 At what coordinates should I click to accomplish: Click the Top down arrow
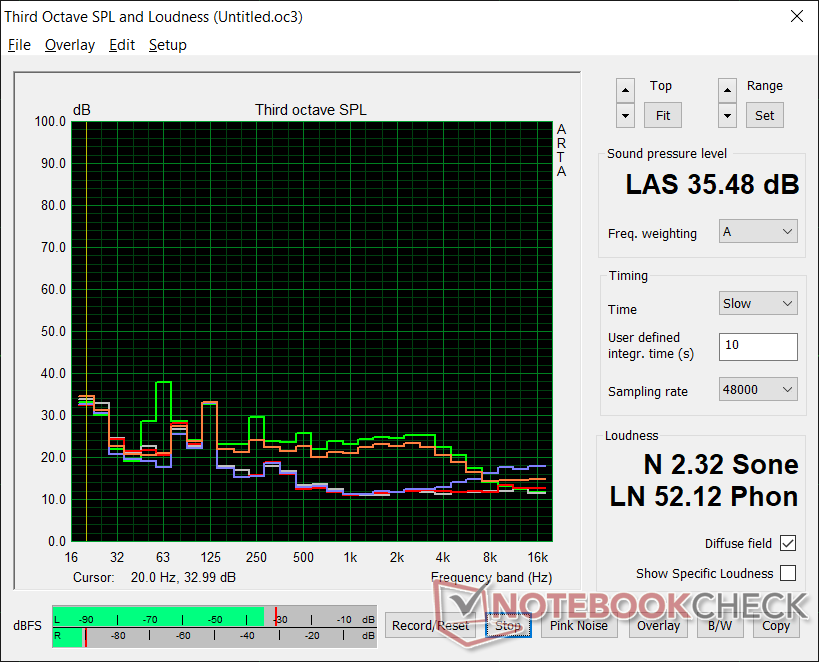click(x=625, y=115)
